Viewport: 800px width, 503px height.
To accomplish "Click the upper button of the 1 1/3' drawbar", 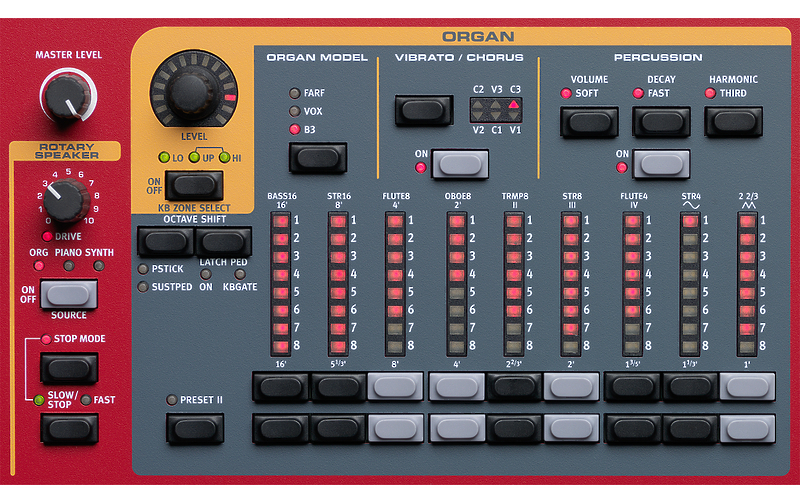I will point(690,387).
